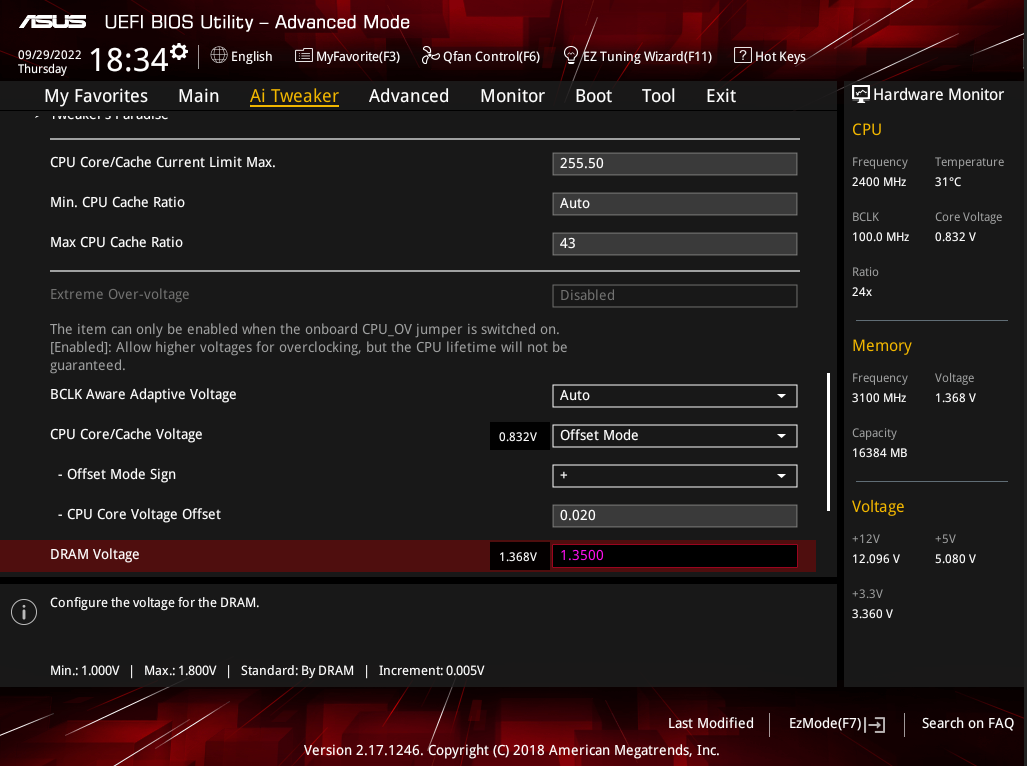Image resolution: width=1027 pixels, height=766 pixels.
Task: Edit CPU Core Voltage Offset 0.020 field
Action: [675, 515]
